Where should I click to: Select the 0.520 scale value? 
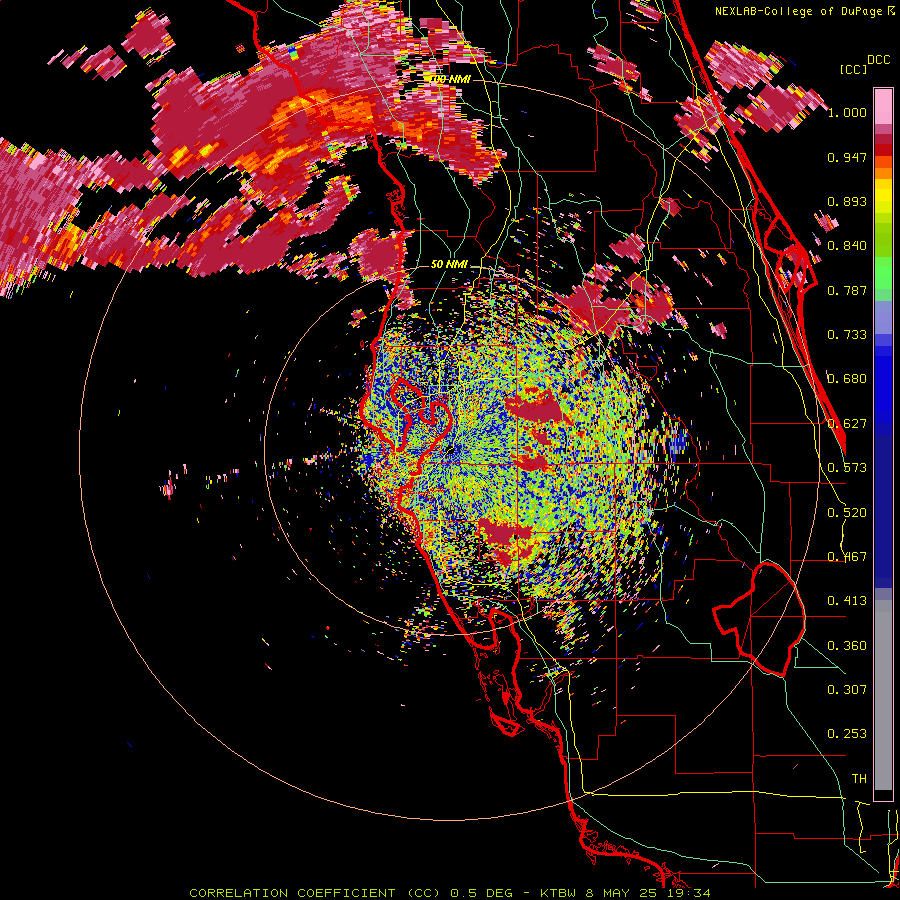tap(847, 513)
